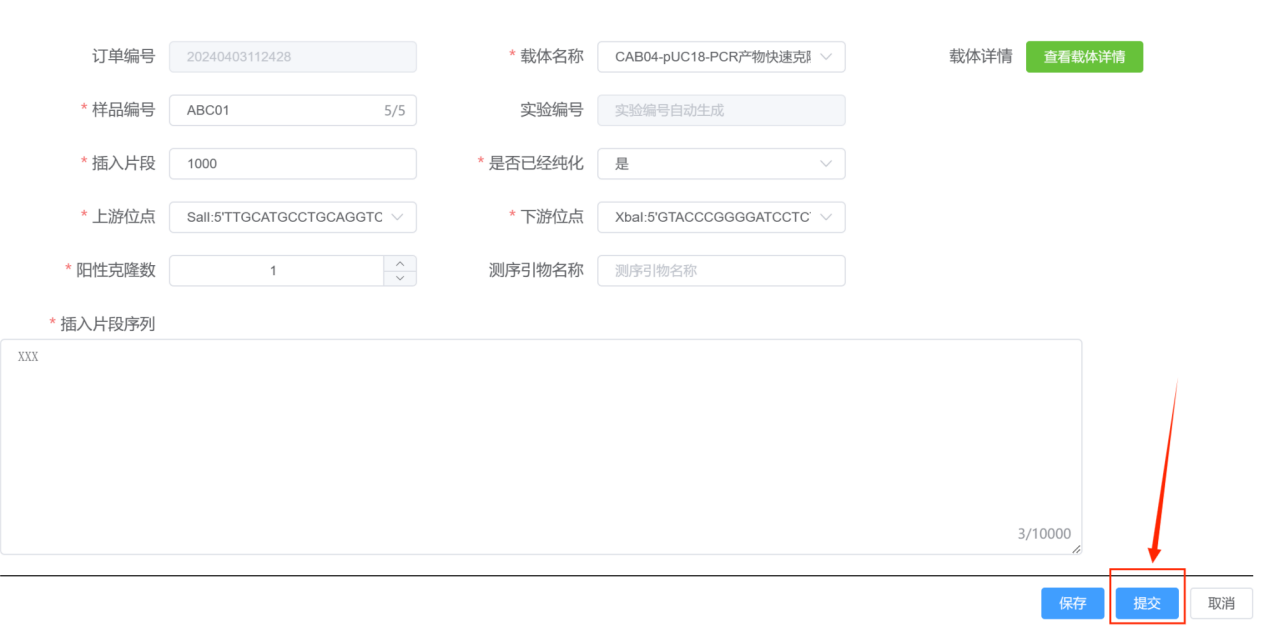Open the 上游位点 SalI dropdown

(293, 217)
